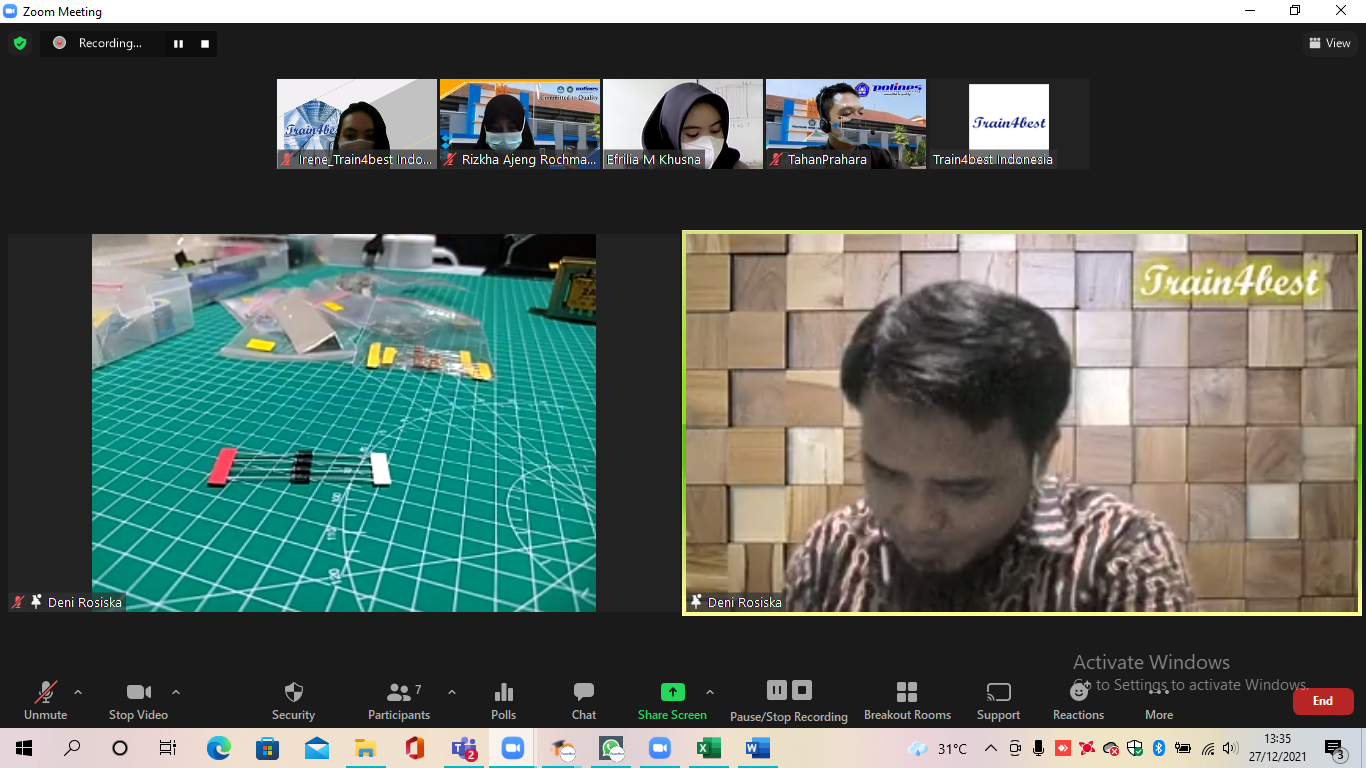This screenshot has width=1366, height=768.
Task: Open the Participants list
Action: [x=399, y=692]
